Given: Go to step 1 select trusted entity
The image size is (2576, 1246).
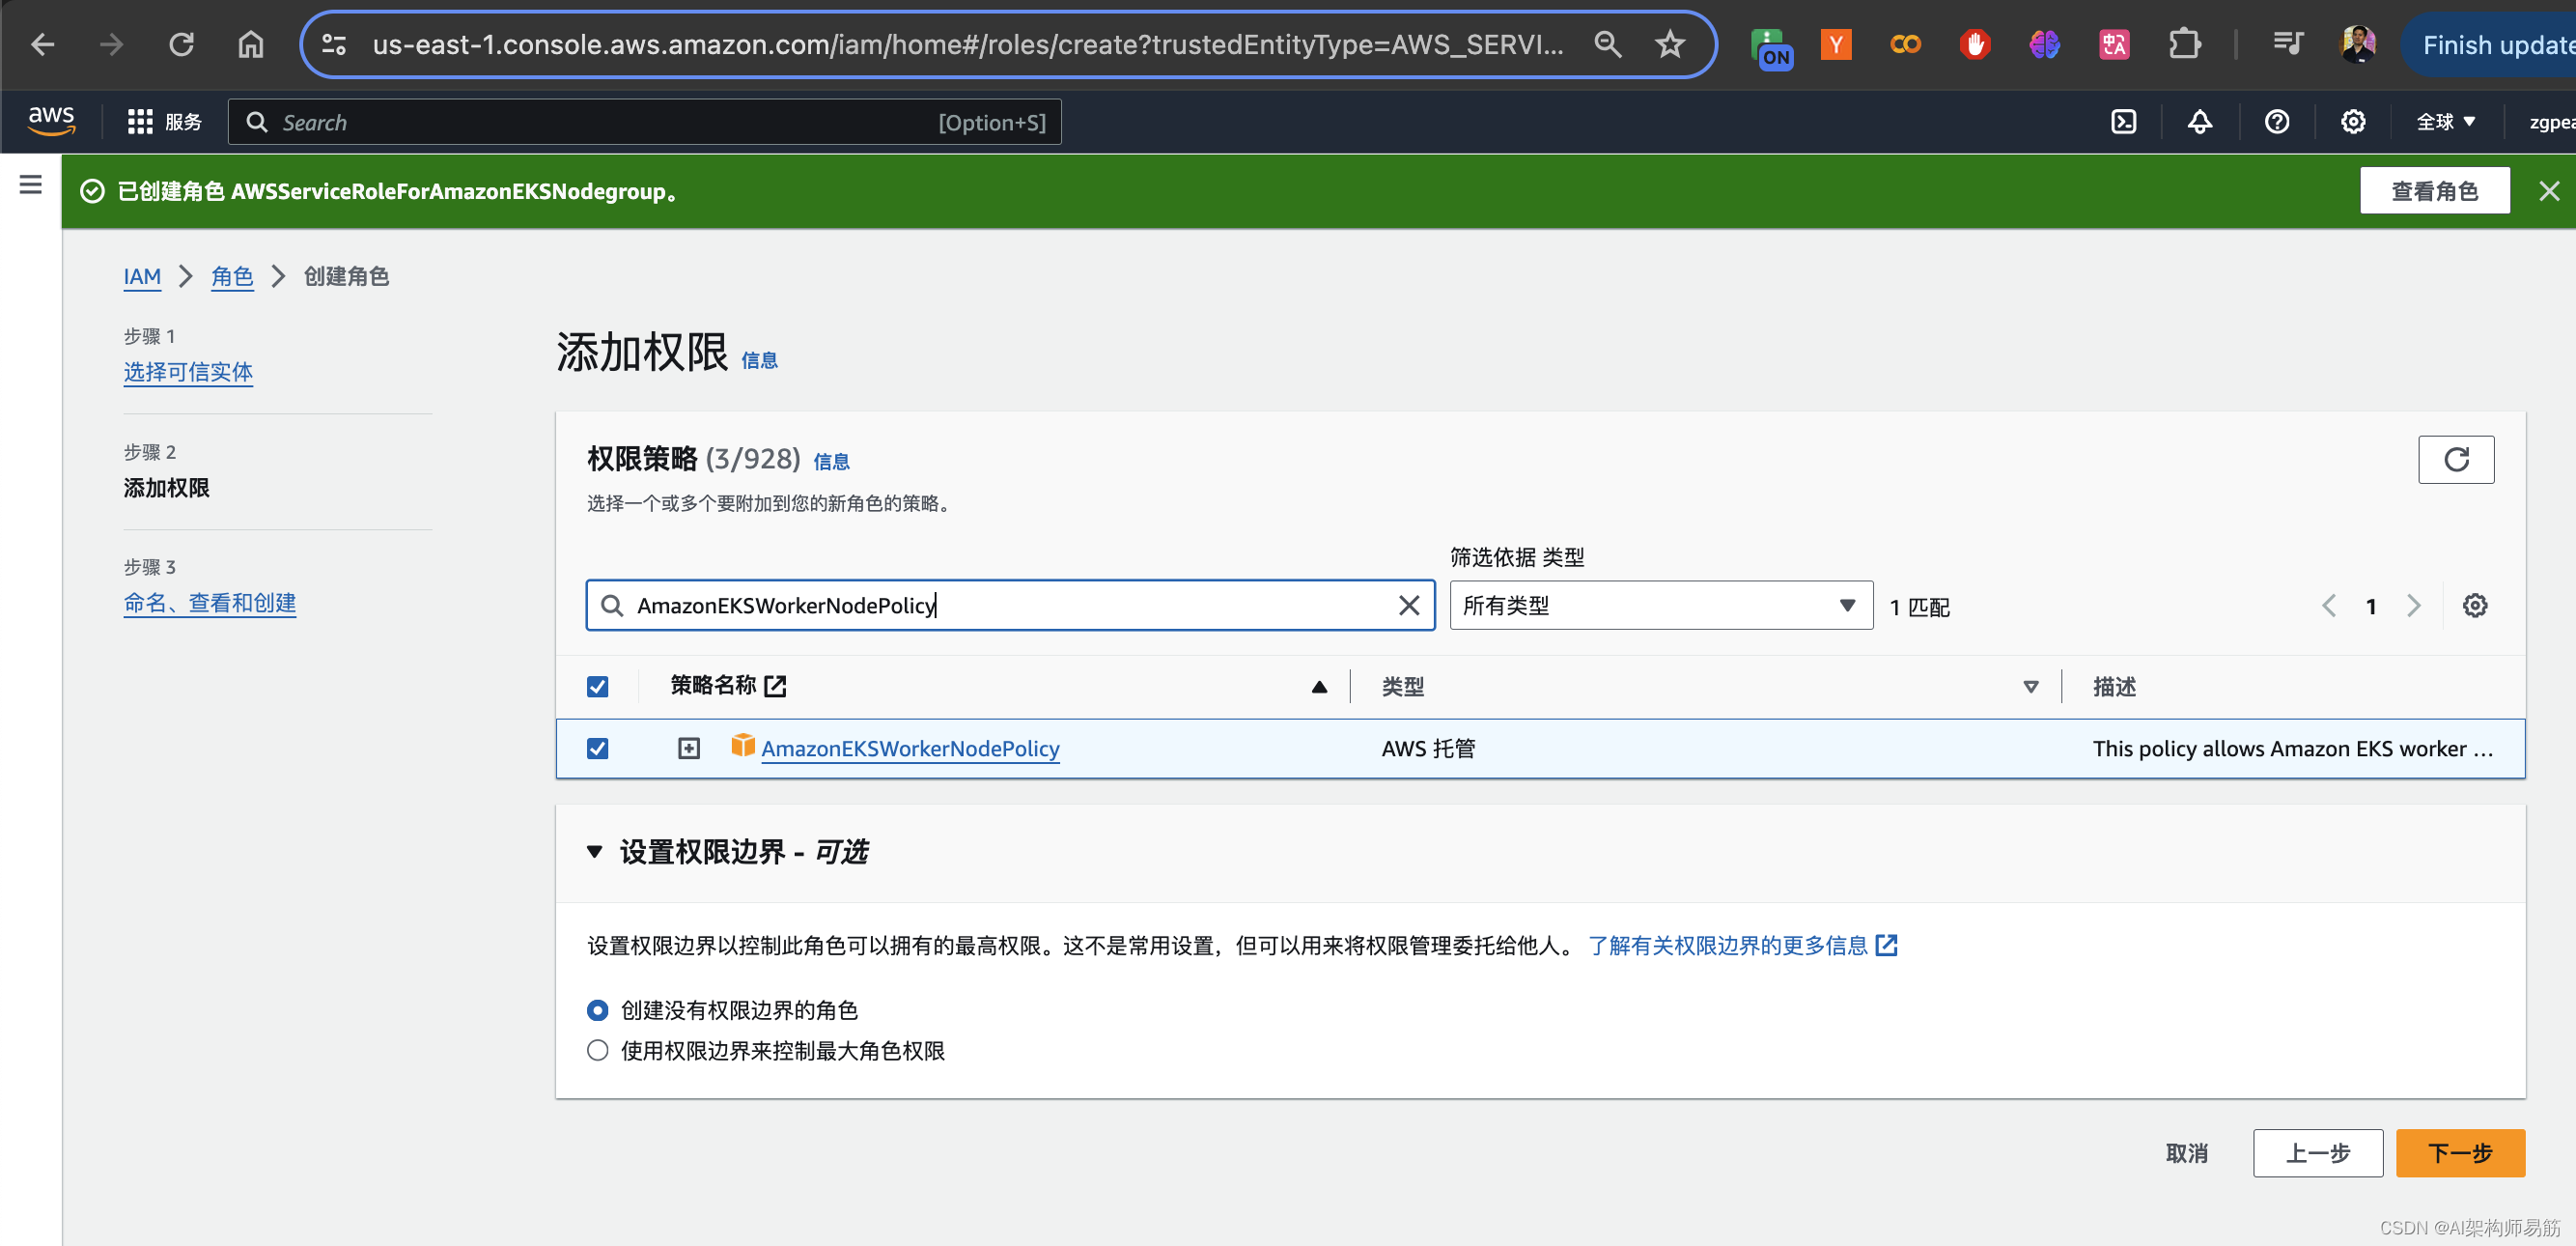Looking at the screenshot, I should tap(188, 372).
